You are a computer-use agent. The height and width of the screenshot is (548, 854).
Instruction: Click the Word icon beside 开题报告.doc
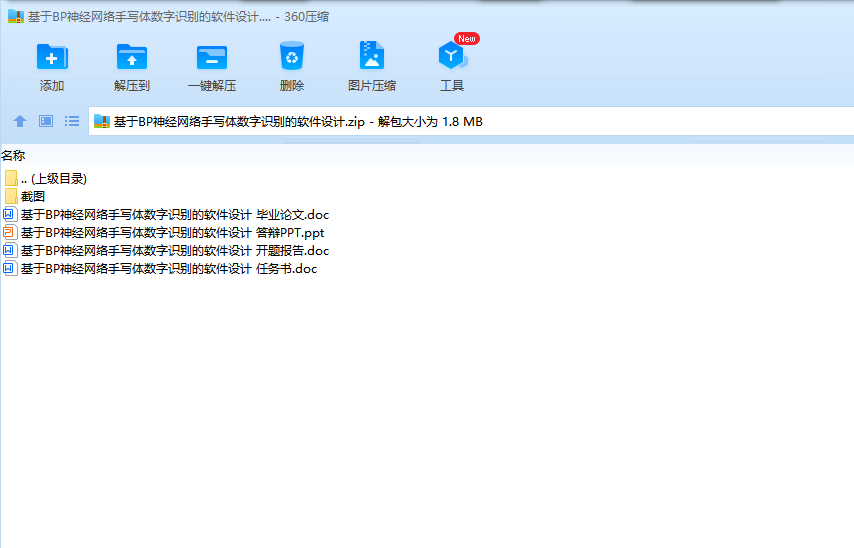10,251
